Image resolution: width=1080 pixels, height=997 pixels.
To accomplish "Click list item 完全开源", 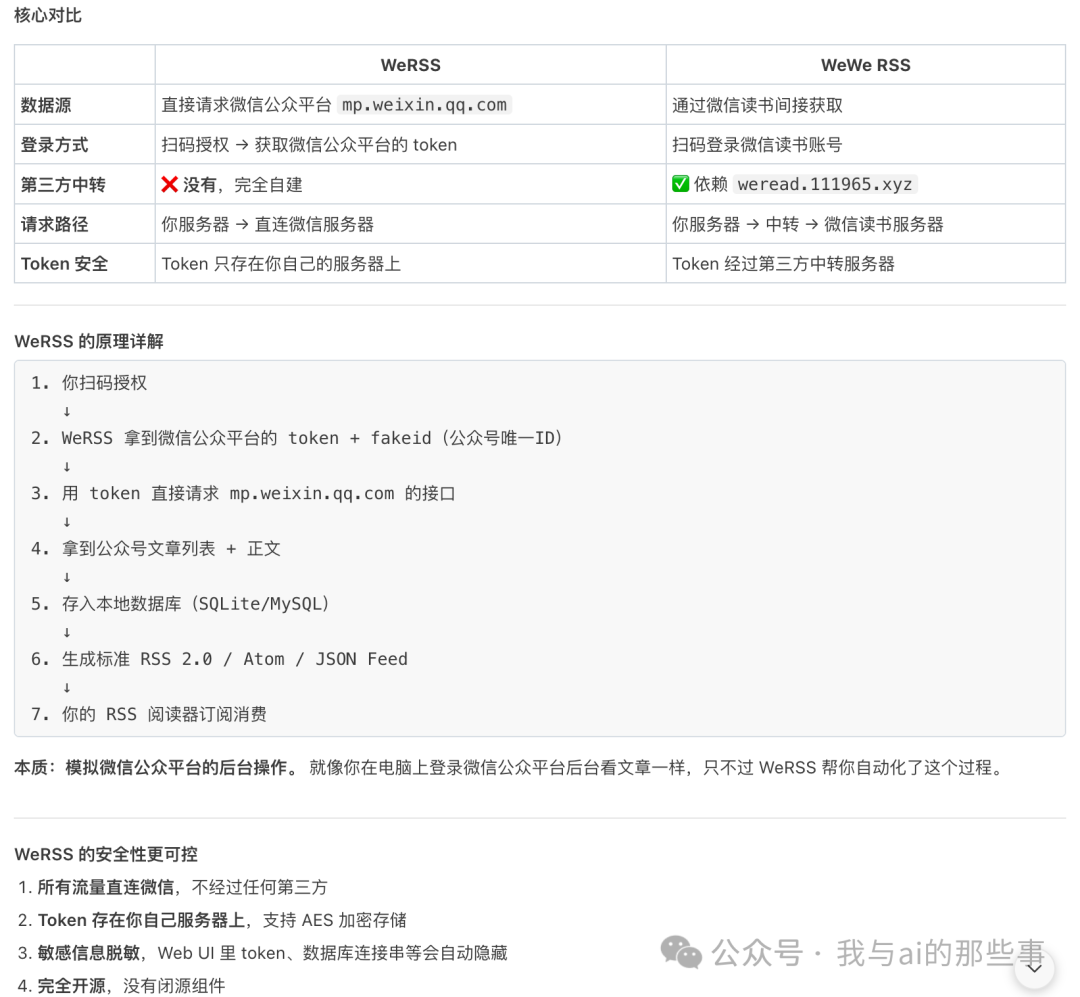I will (122, 986).
